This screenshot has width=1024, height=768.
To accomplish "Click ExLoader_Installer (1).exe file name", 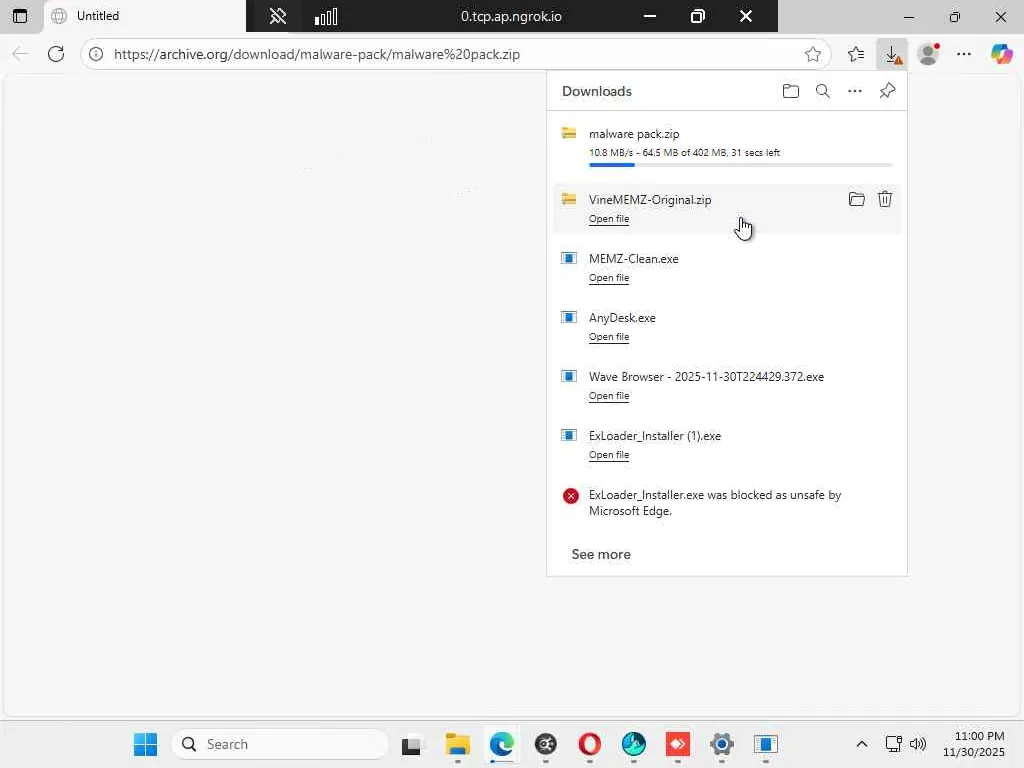I will tap(655, 436).
